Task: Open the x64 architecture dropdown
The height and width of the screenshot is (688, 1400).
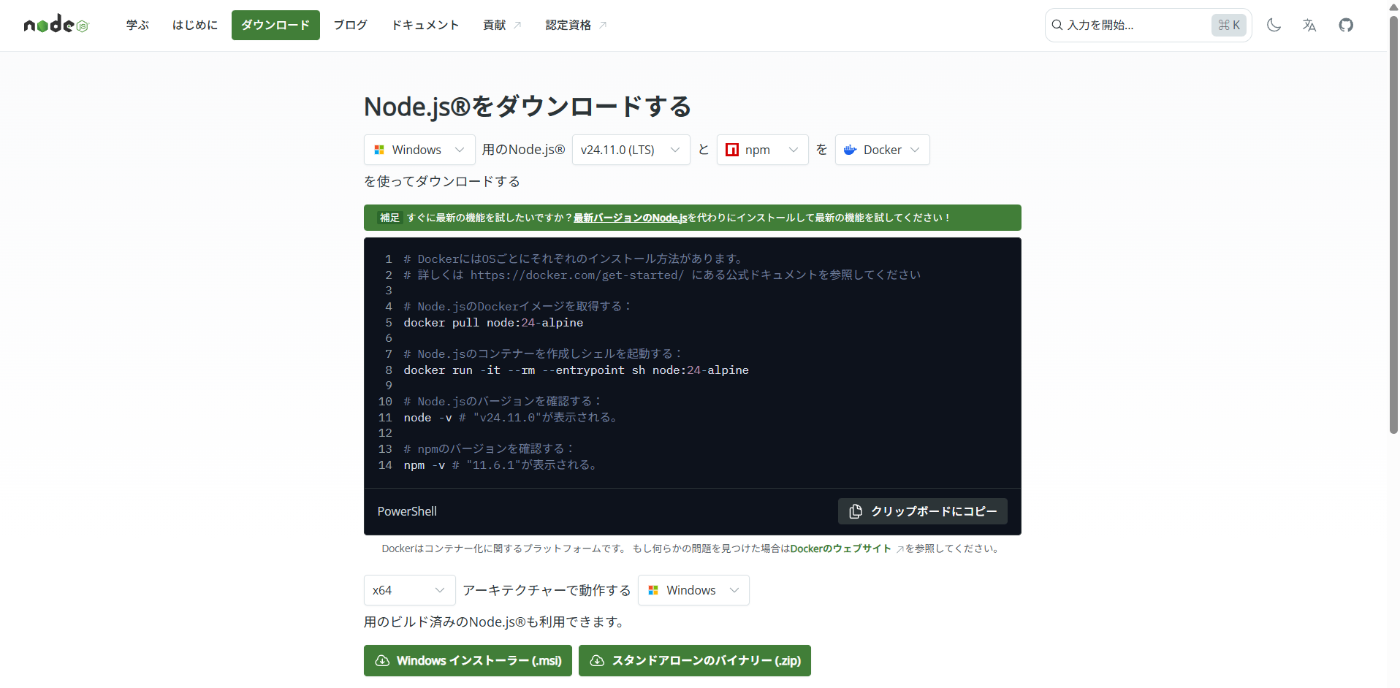Action: point(410,590)
